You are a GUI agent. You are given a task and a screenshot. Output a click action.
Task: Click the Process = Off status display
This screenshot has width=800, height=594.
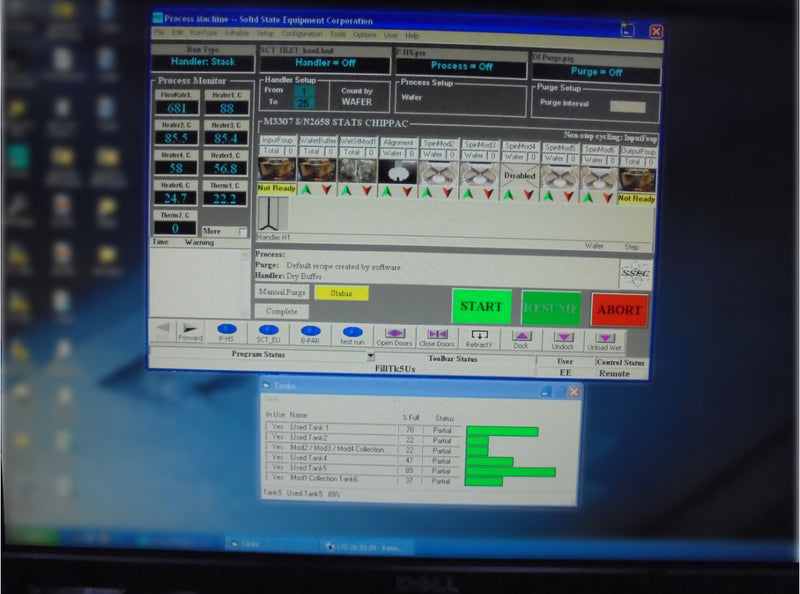pos(461,67)
